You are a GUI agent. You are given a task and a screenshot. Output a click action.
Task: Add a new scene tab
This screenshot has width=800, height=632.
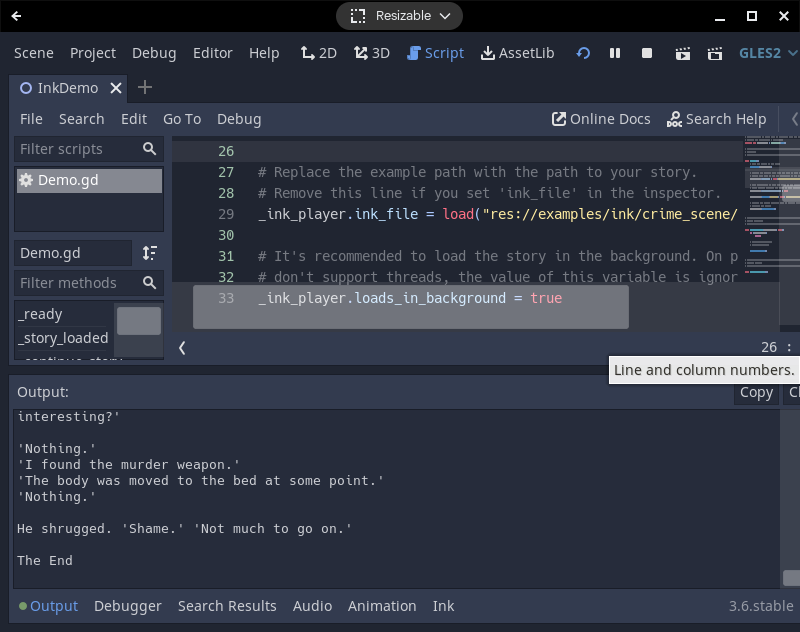(x=145, y=87)
